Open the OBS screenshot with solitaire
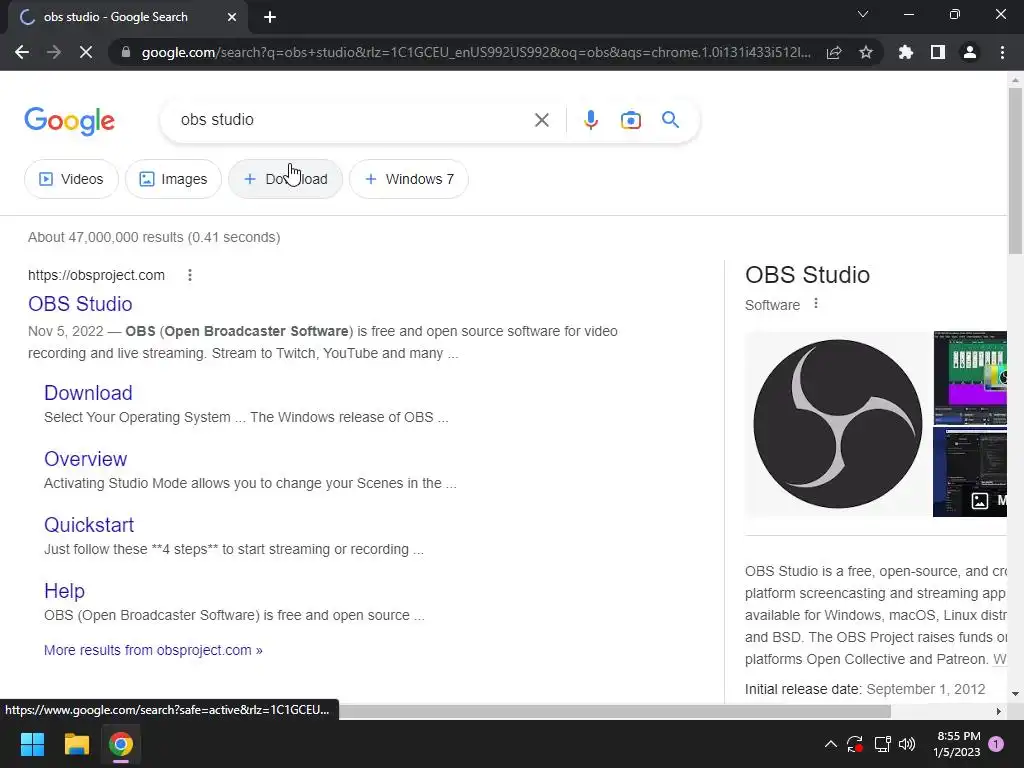The height and width of the screenshot is (768, 1024). coord(970,377)
